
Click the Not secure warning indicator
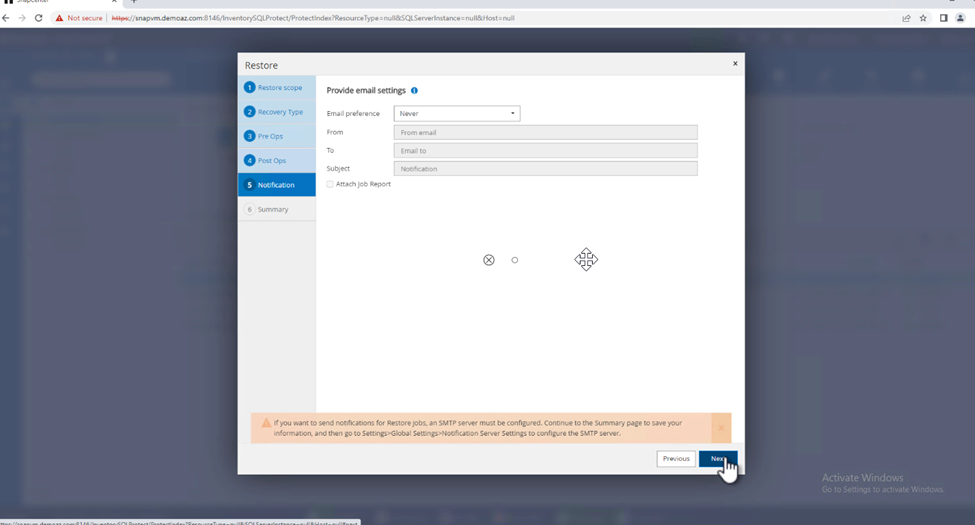(x=79, y=18)
